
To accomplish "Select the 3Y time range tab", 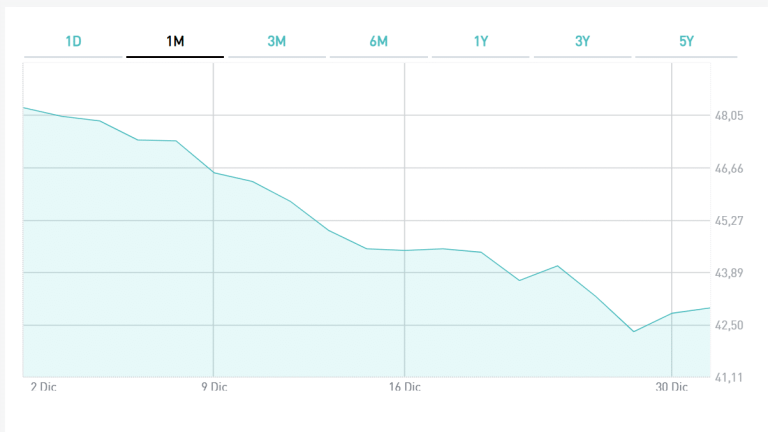I will pyautogui.click(x=583, y=41).
